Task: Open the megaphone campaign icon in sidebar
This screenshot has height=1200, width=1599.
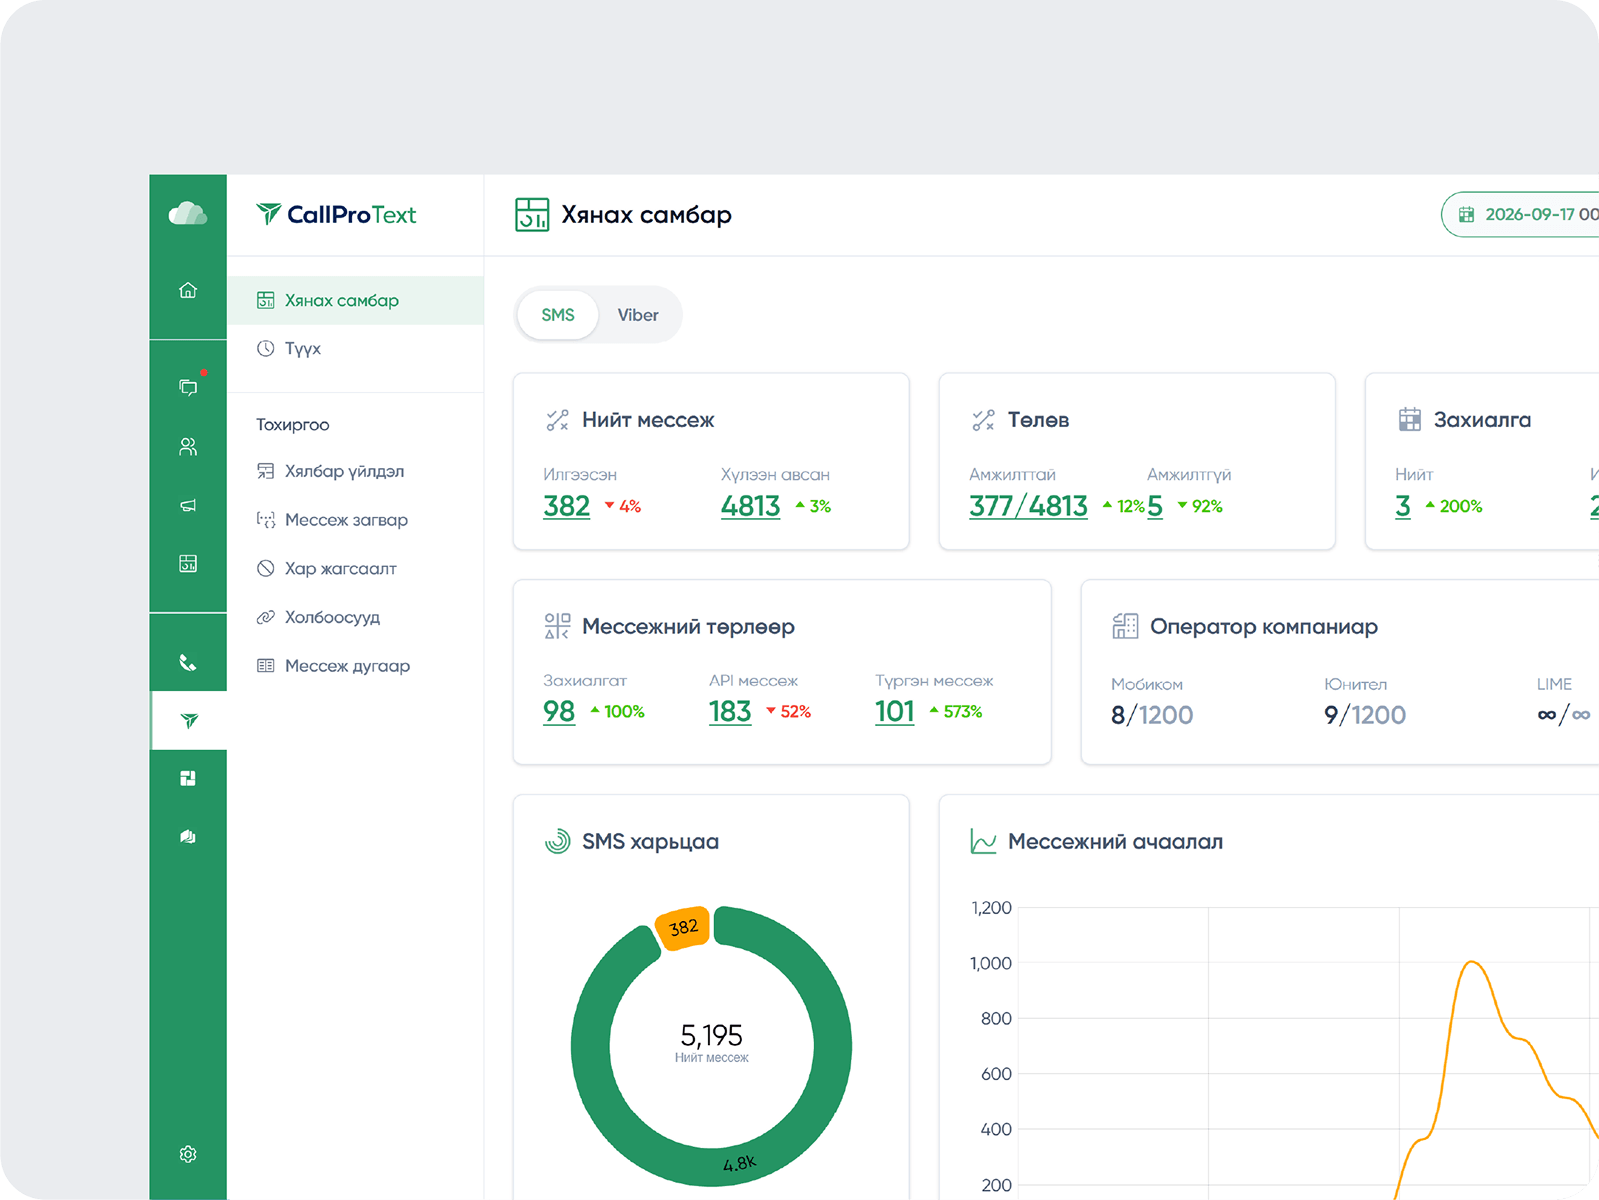Action: [188, 505]
